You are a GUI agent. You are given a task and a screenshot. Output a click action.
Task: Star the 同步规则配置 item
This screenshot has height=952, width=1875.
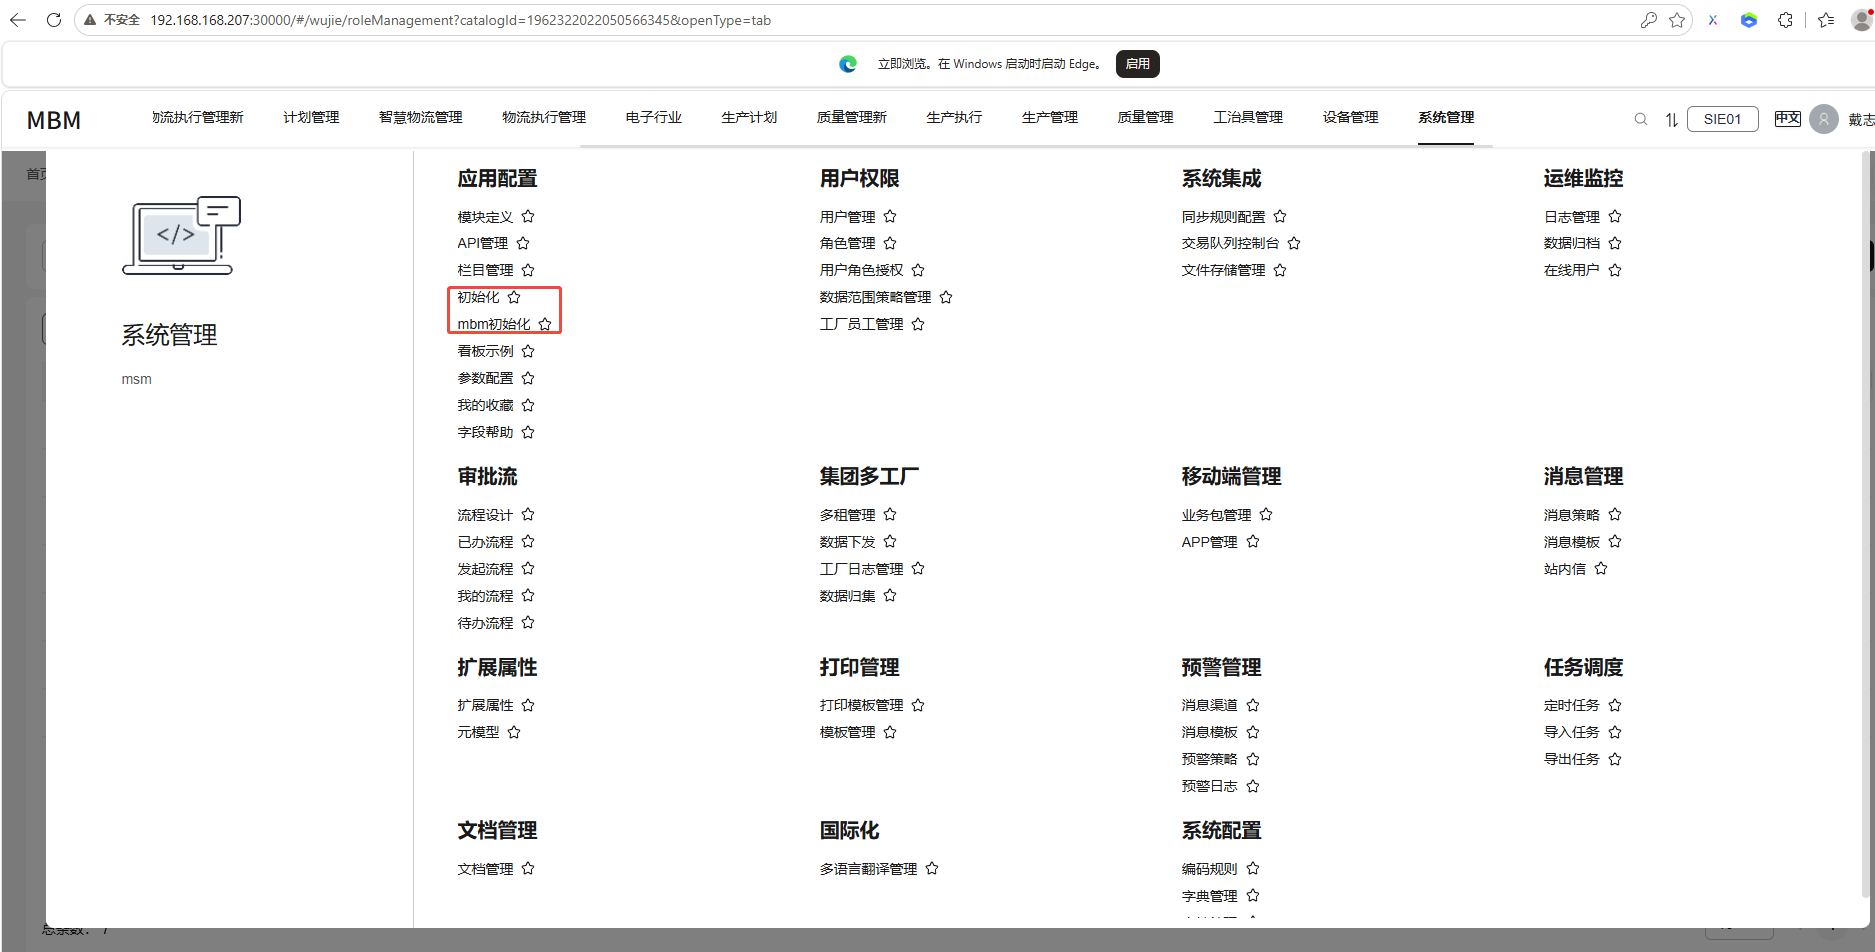1280,216
